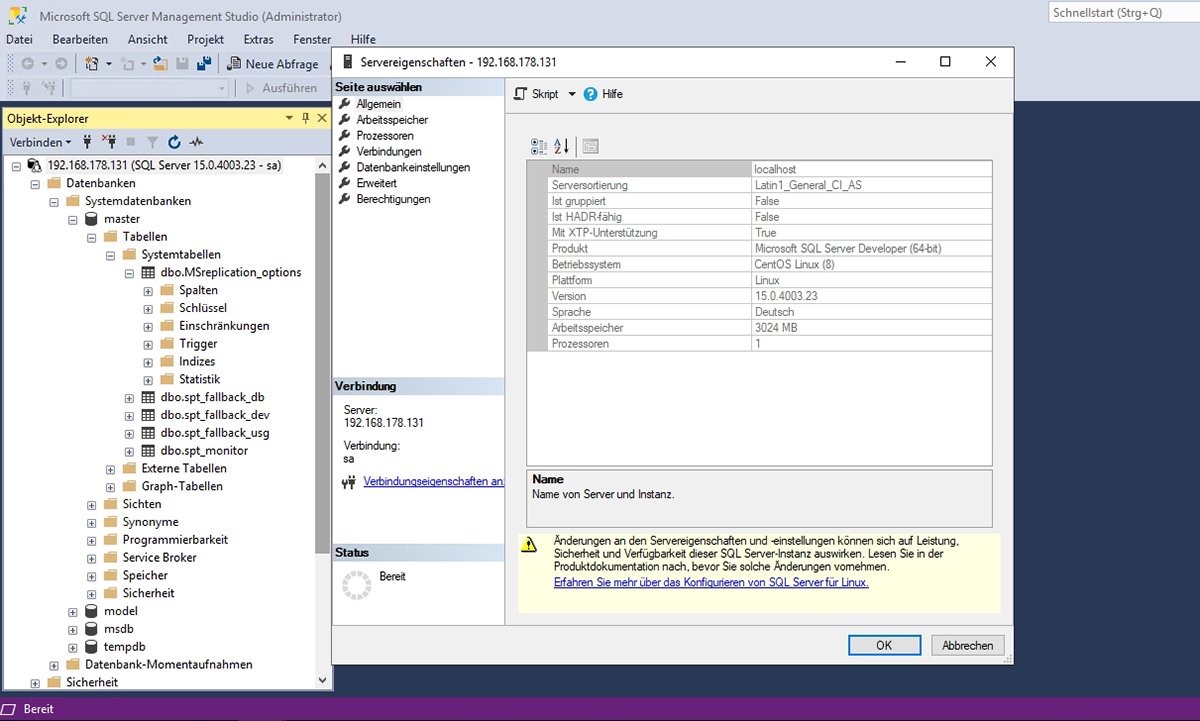The width and height of the screenshot is (1200, 721).
Task: Disconnect from the current server
Action: pos(111,142)
